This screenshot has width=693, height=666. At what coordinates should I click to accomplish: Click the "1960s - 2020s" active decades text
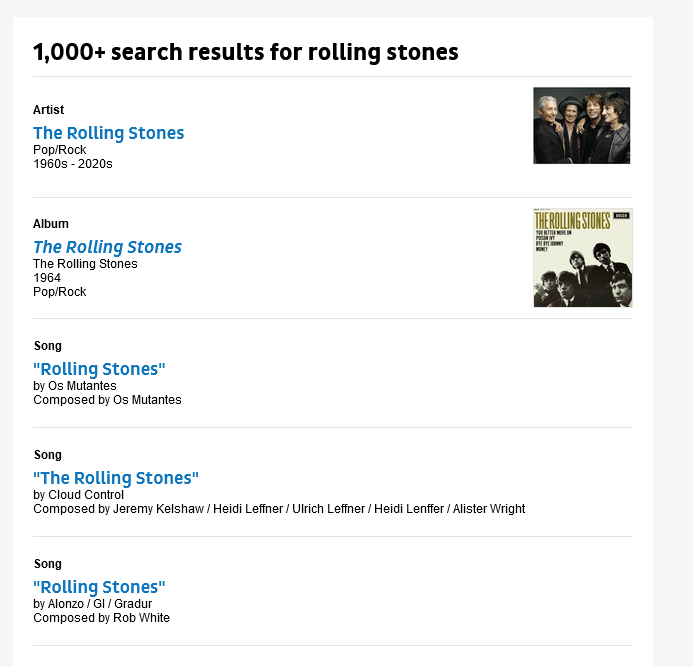tap(73, 164)
